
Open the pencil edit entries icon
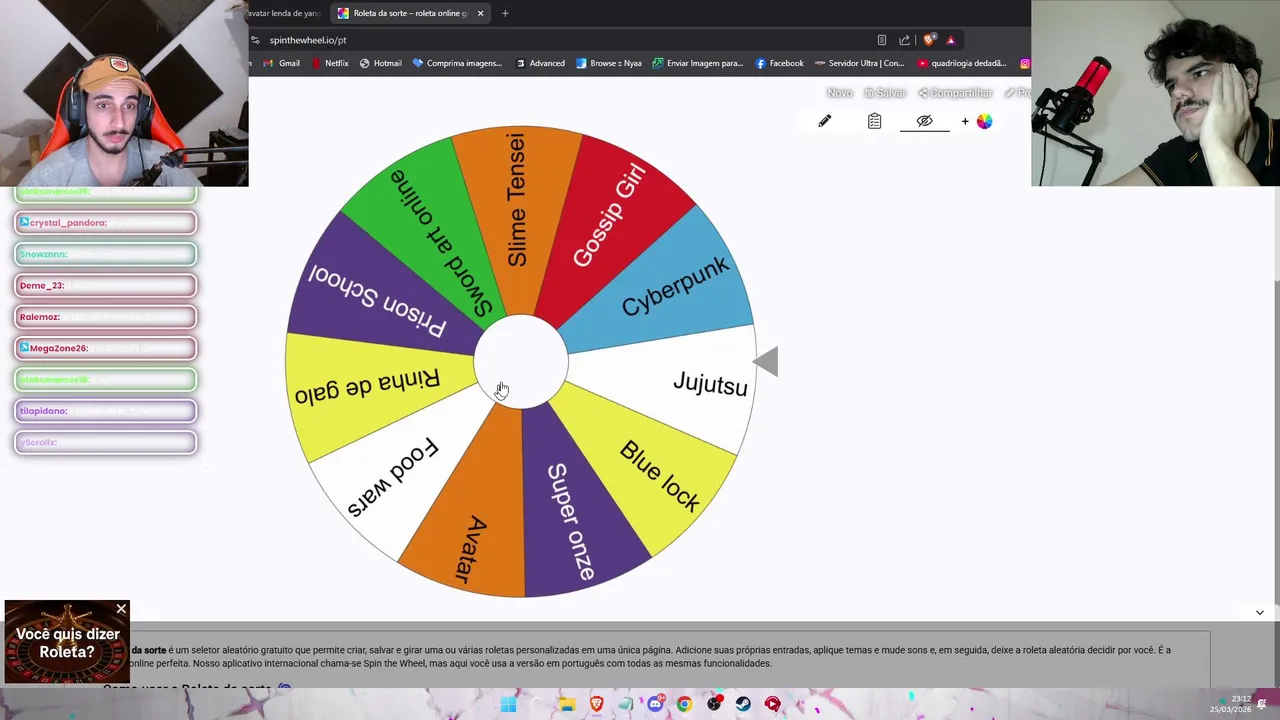click(x=825, y=121)
